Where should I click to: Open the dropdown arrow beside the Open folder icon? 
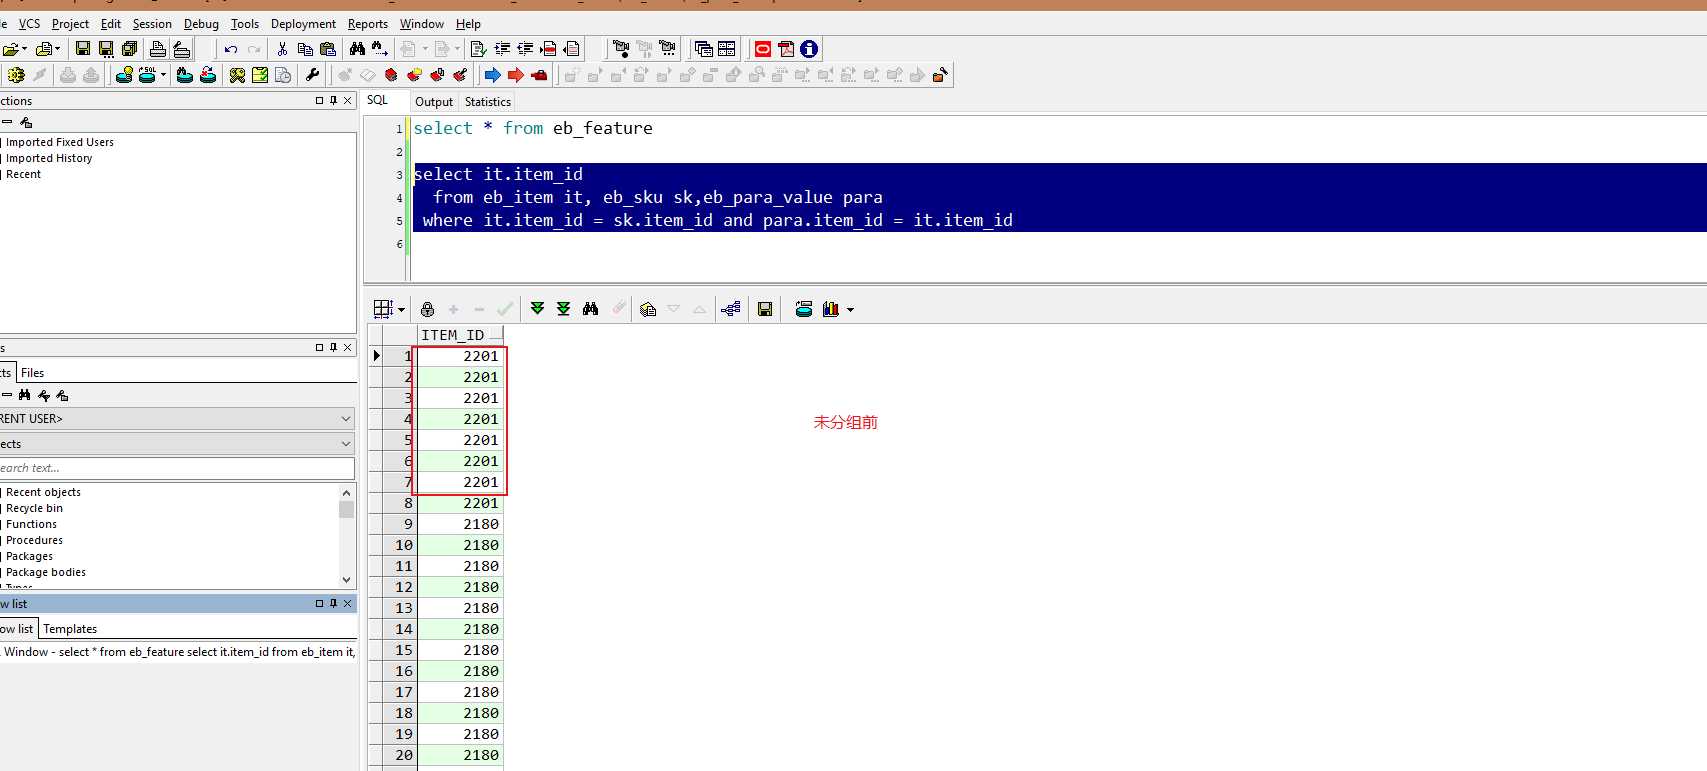(24, 49)
